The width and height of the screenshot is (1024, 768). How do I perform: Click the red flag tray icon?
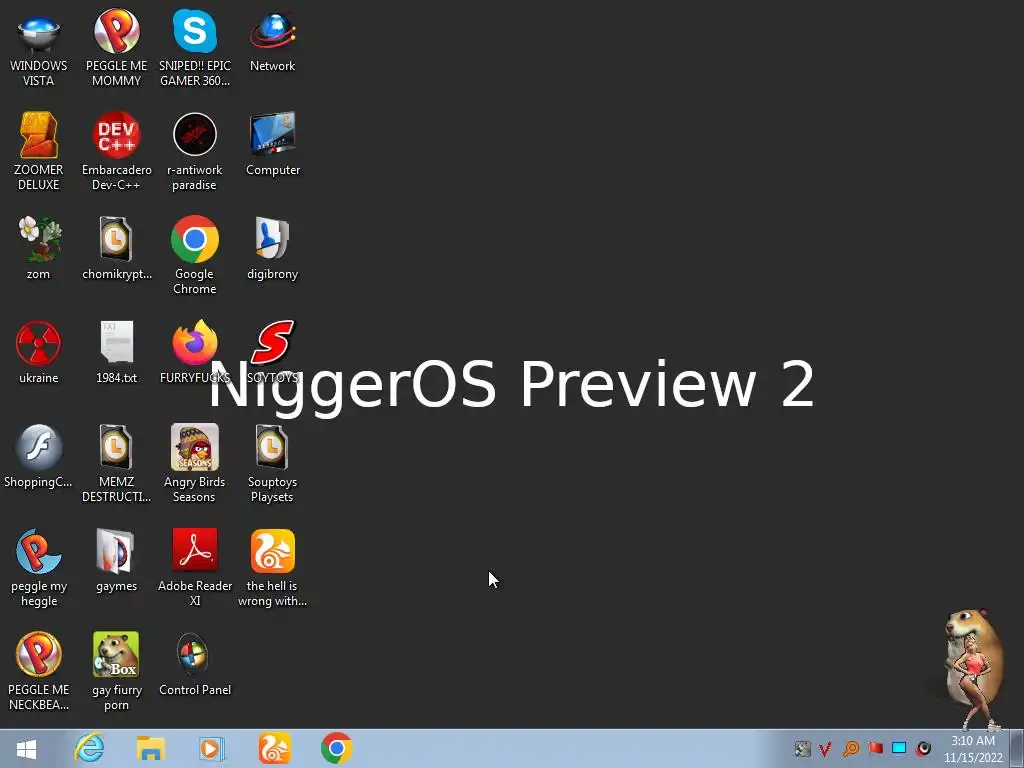click(875, 748)
